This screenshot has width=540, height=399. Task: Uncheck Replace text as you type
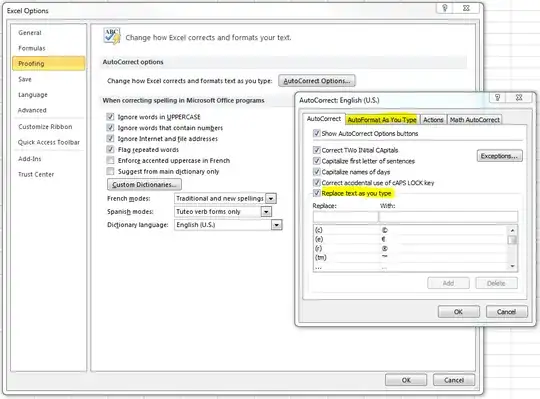pos(316,193)
